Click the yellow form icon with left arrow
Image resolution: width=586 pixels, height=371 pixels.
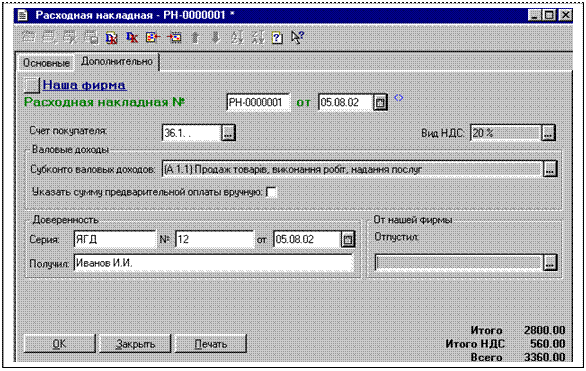click(153, 37)
